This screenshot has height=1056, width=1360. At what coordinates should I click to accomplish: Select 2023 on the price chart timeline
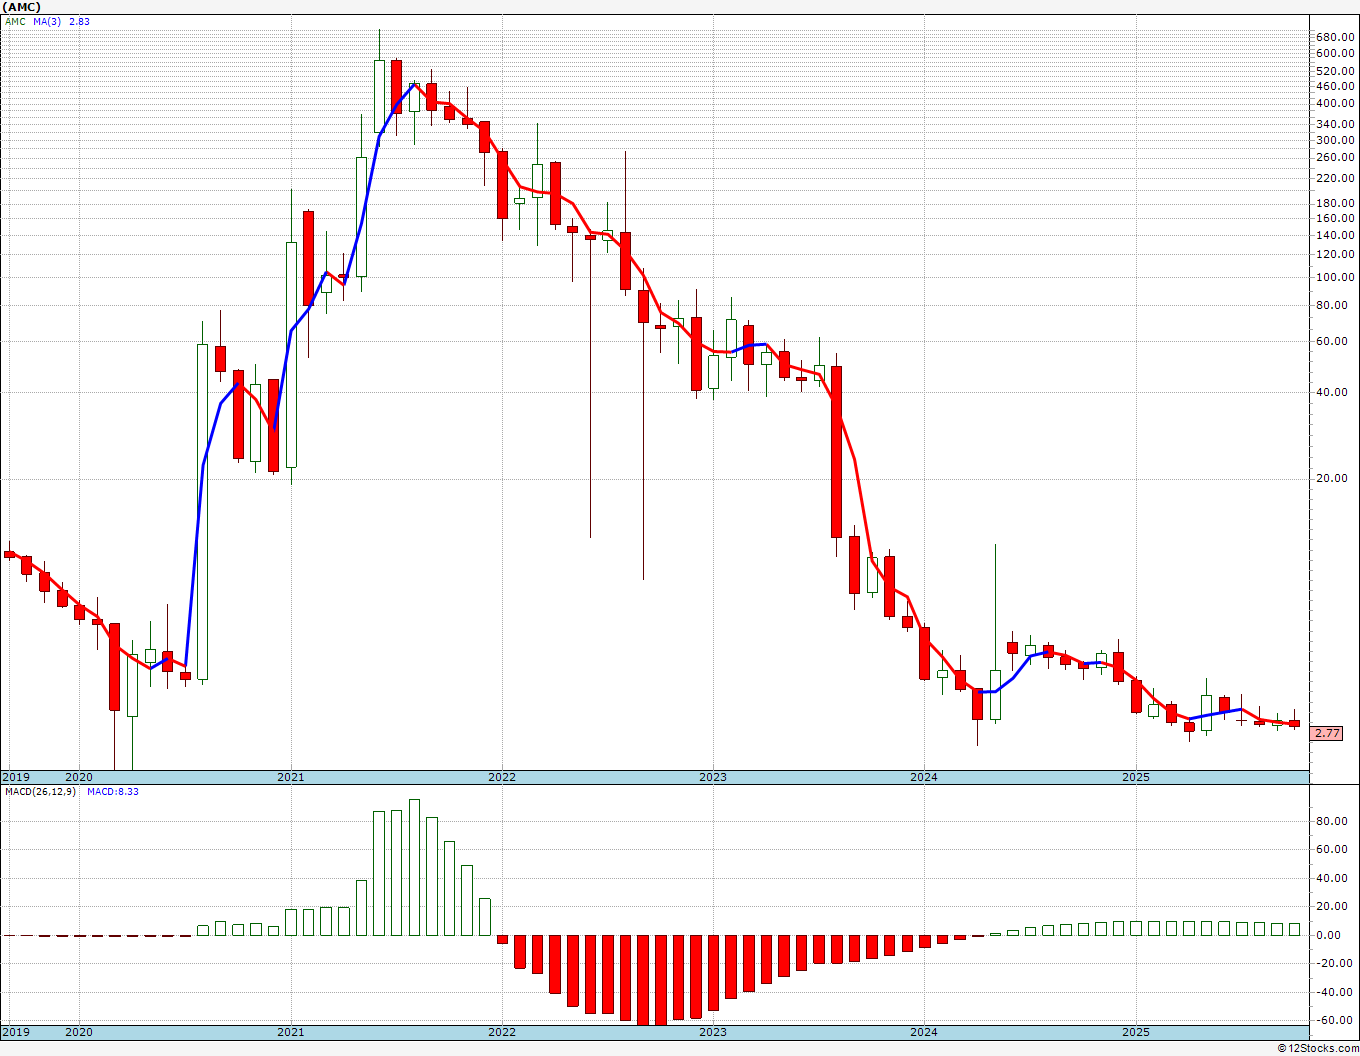click(712, 777)
